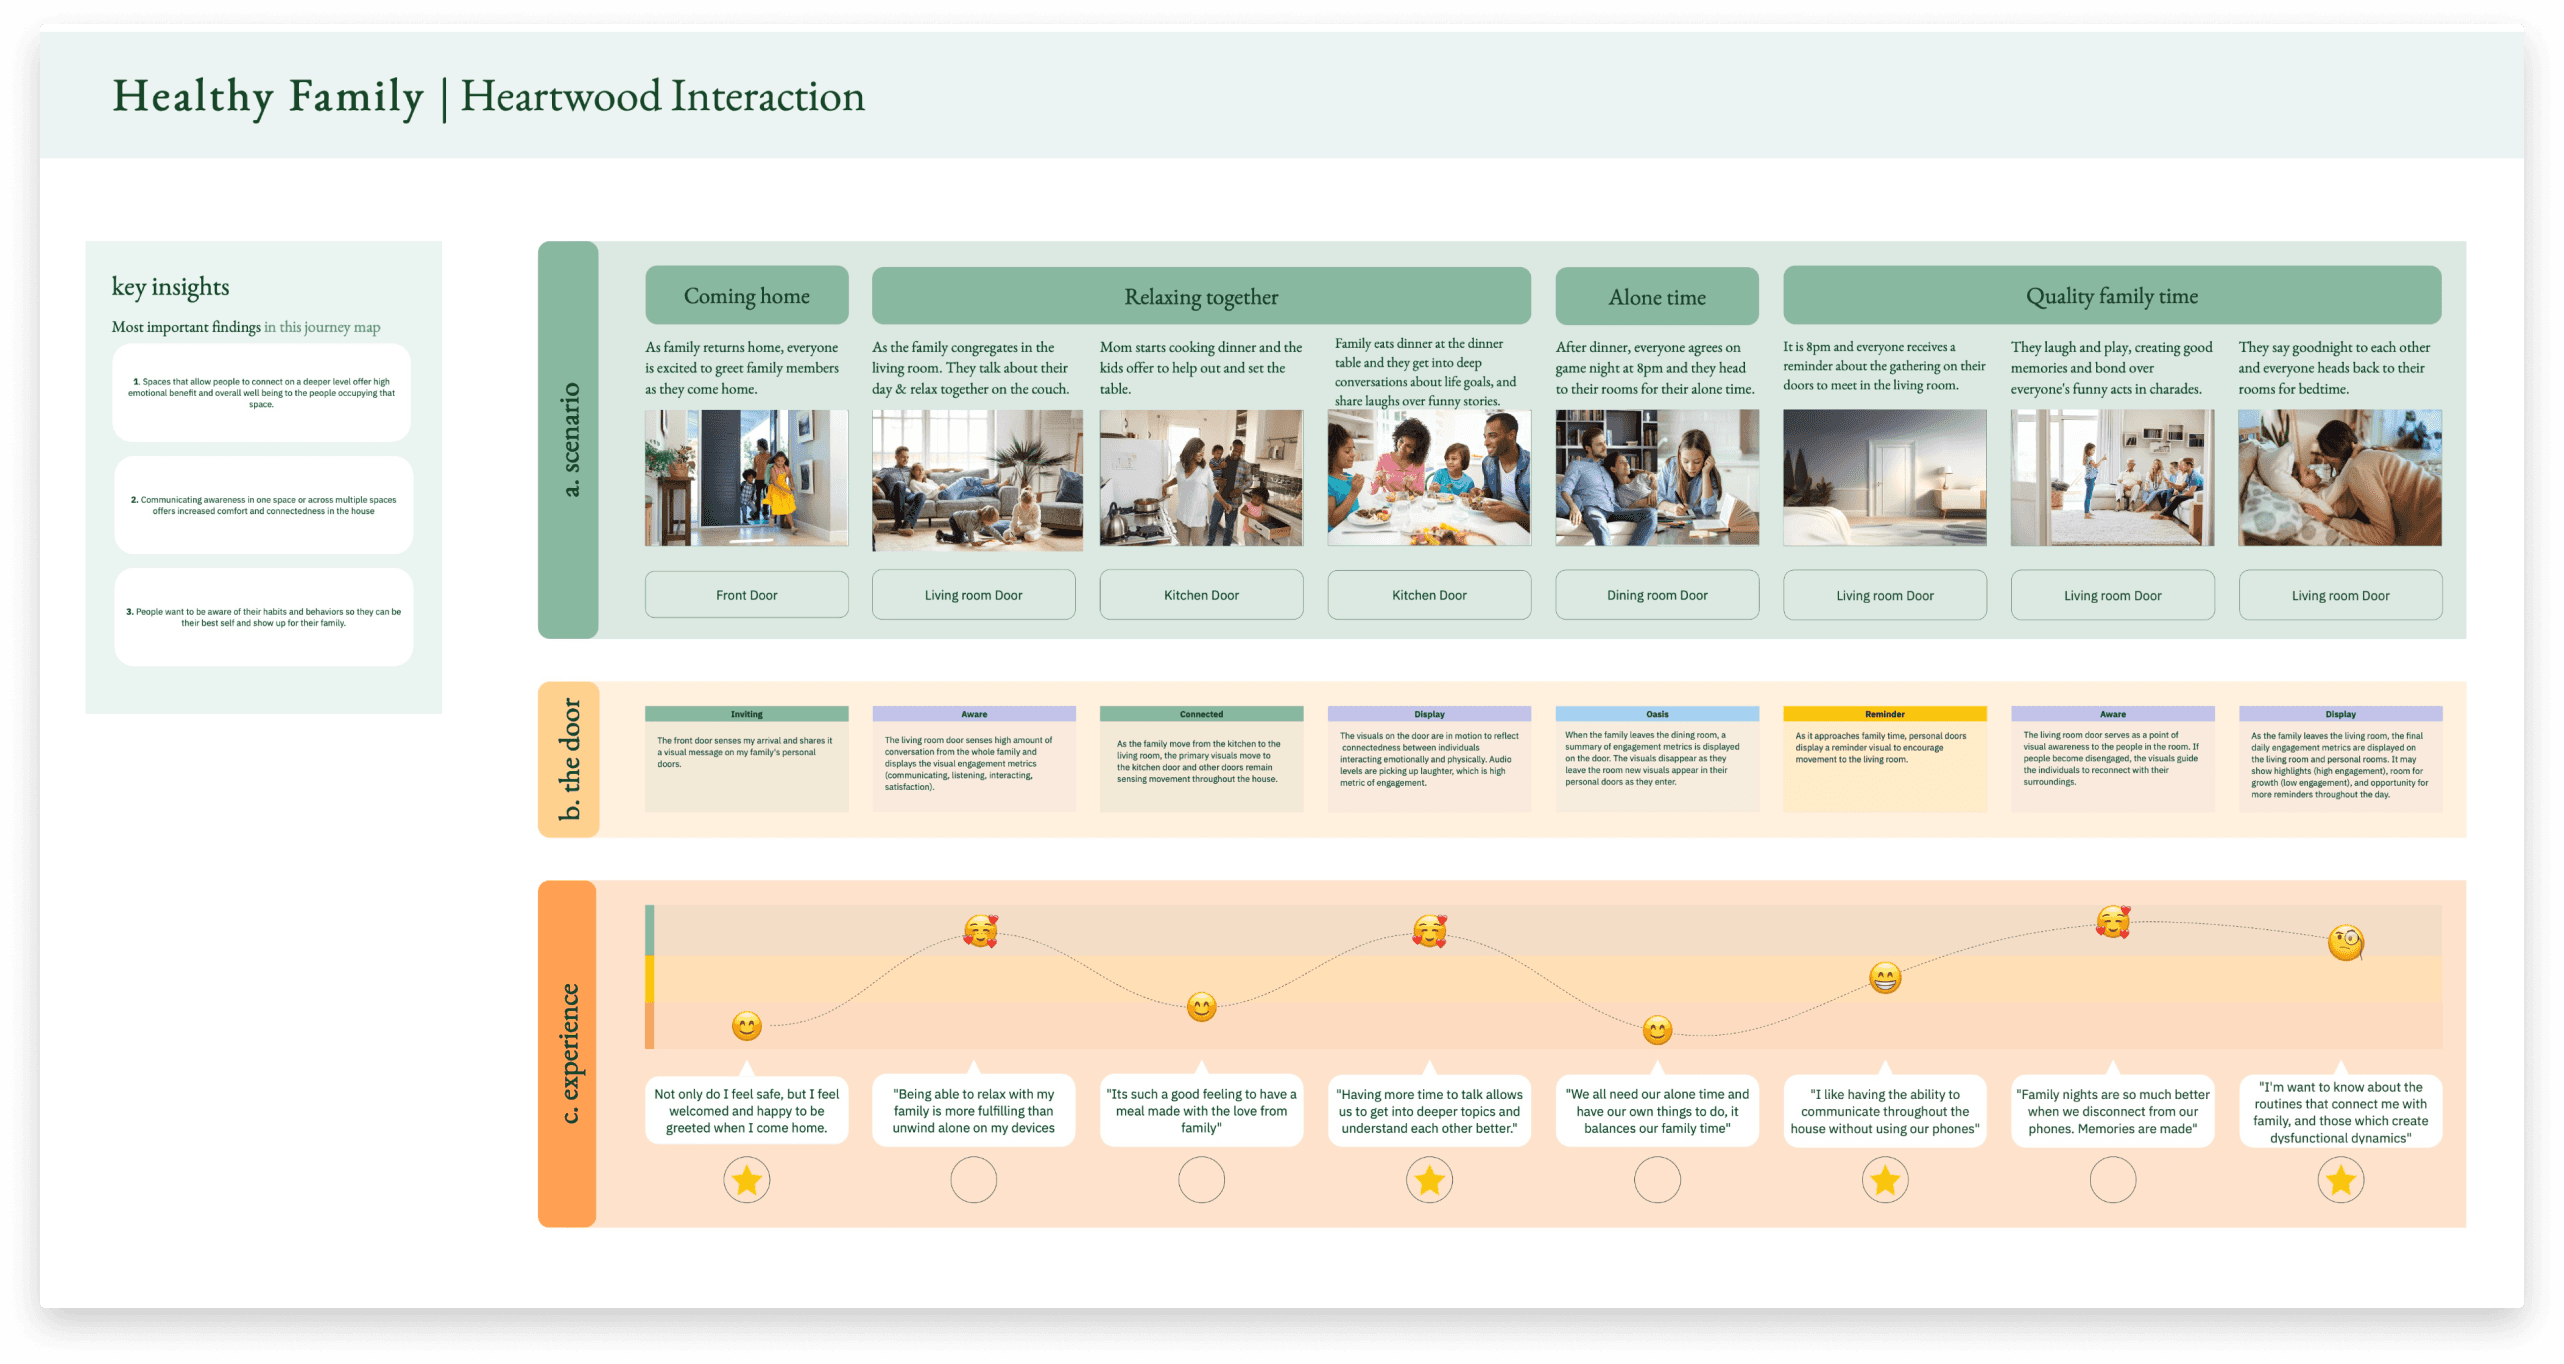Select the "Alone time" phase header
This screenshot has height=1364, width=2564.
pyautogui.click(x=1656, y=297)
